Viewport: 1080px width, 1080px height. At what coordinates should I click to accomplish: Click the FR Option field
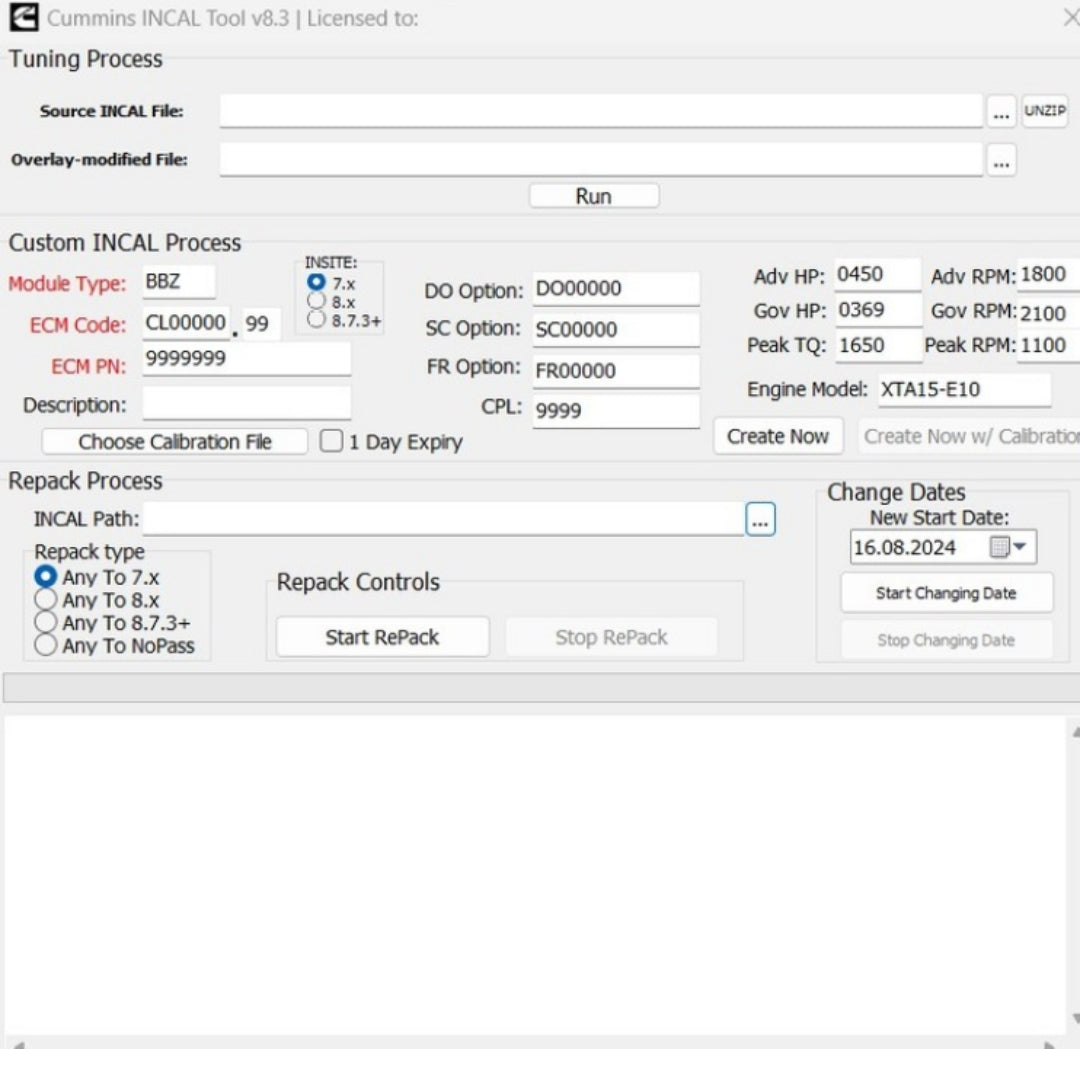click(x=616, y=371)
